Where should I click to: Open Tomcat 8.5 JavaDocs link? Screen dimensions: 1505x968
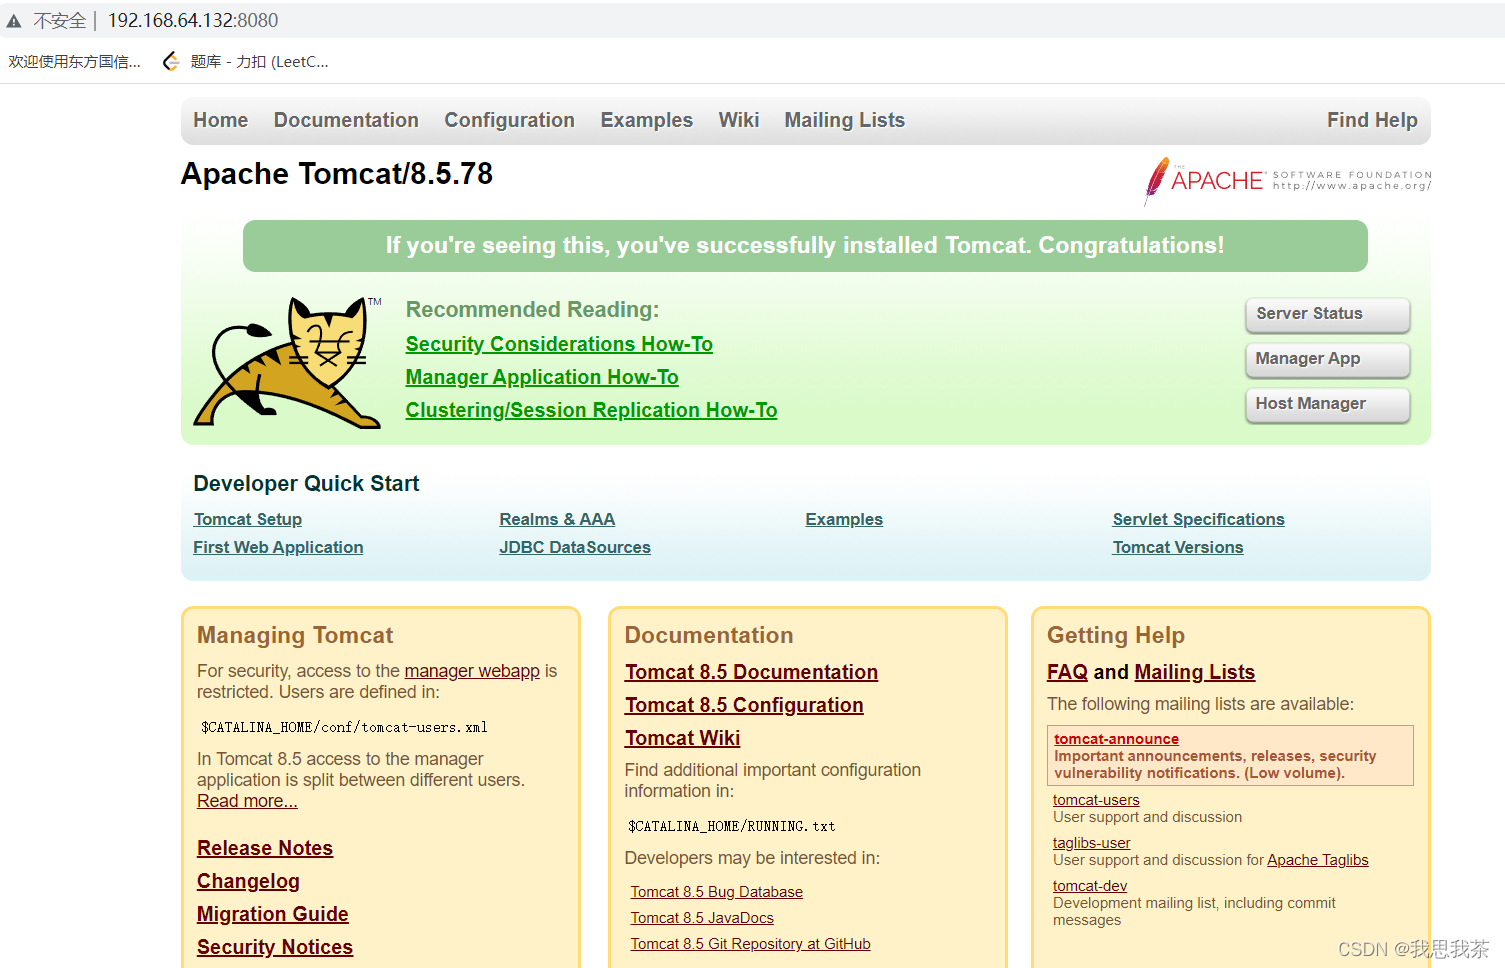702,918
